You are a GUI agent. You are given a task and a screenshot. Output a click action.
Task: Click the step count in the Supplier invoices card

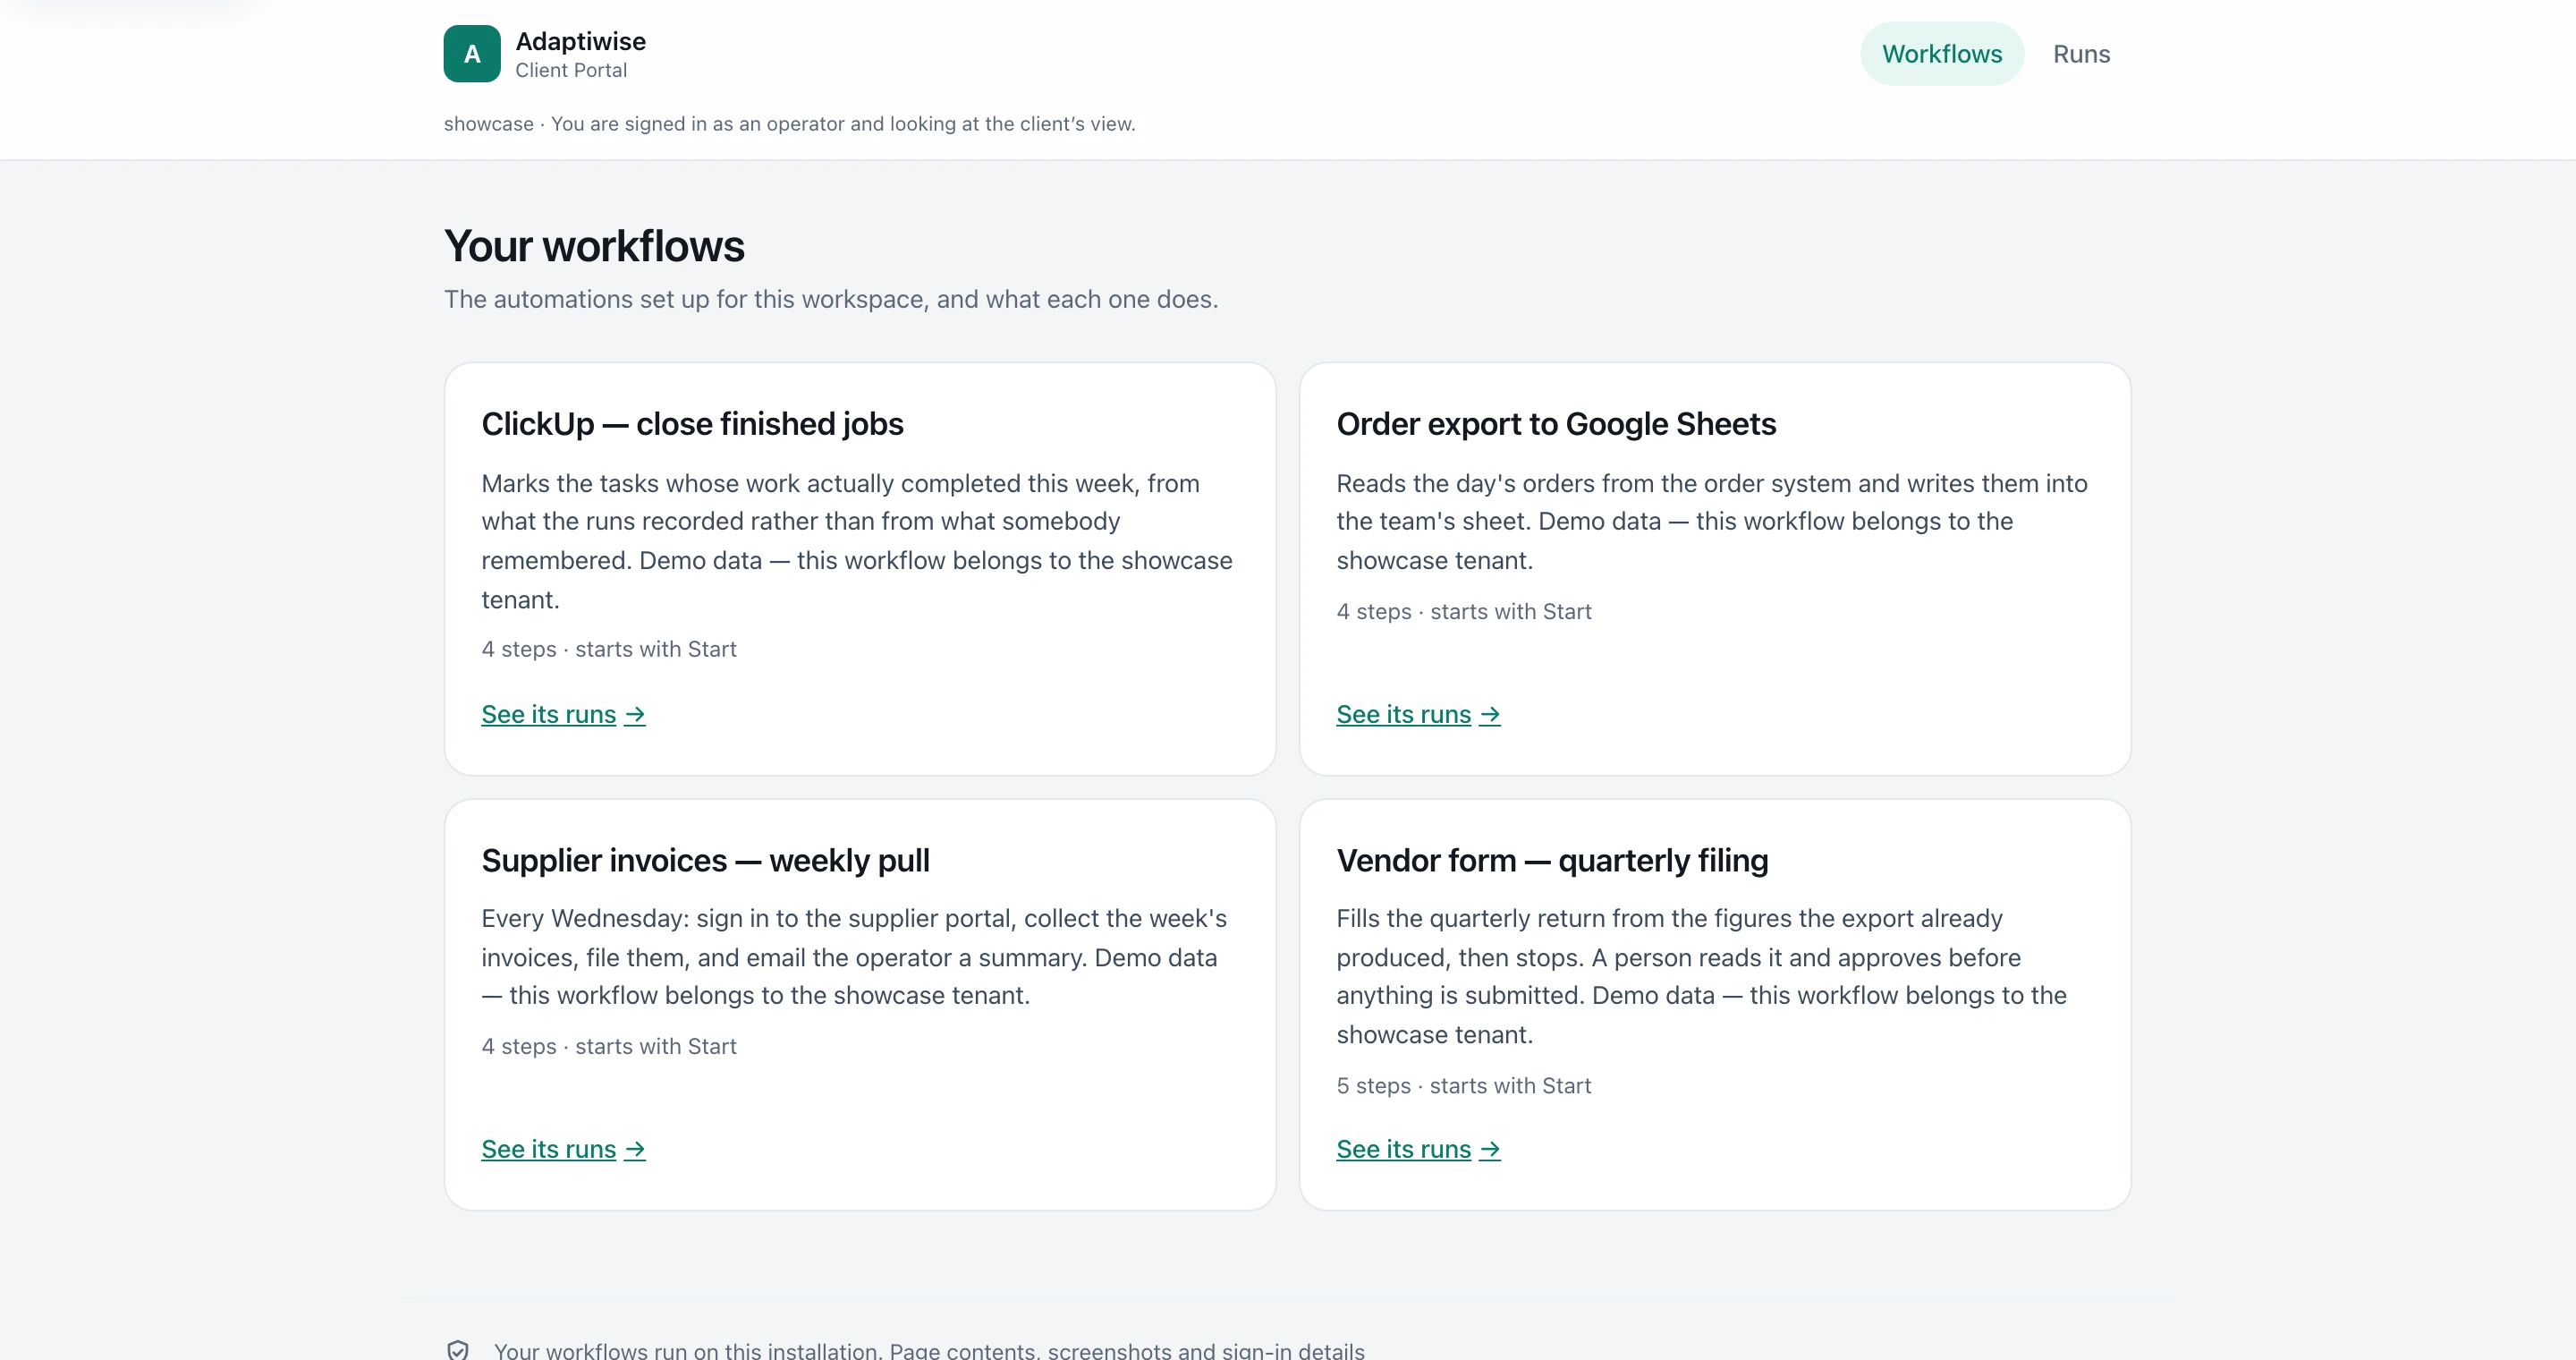(608, 1046)
